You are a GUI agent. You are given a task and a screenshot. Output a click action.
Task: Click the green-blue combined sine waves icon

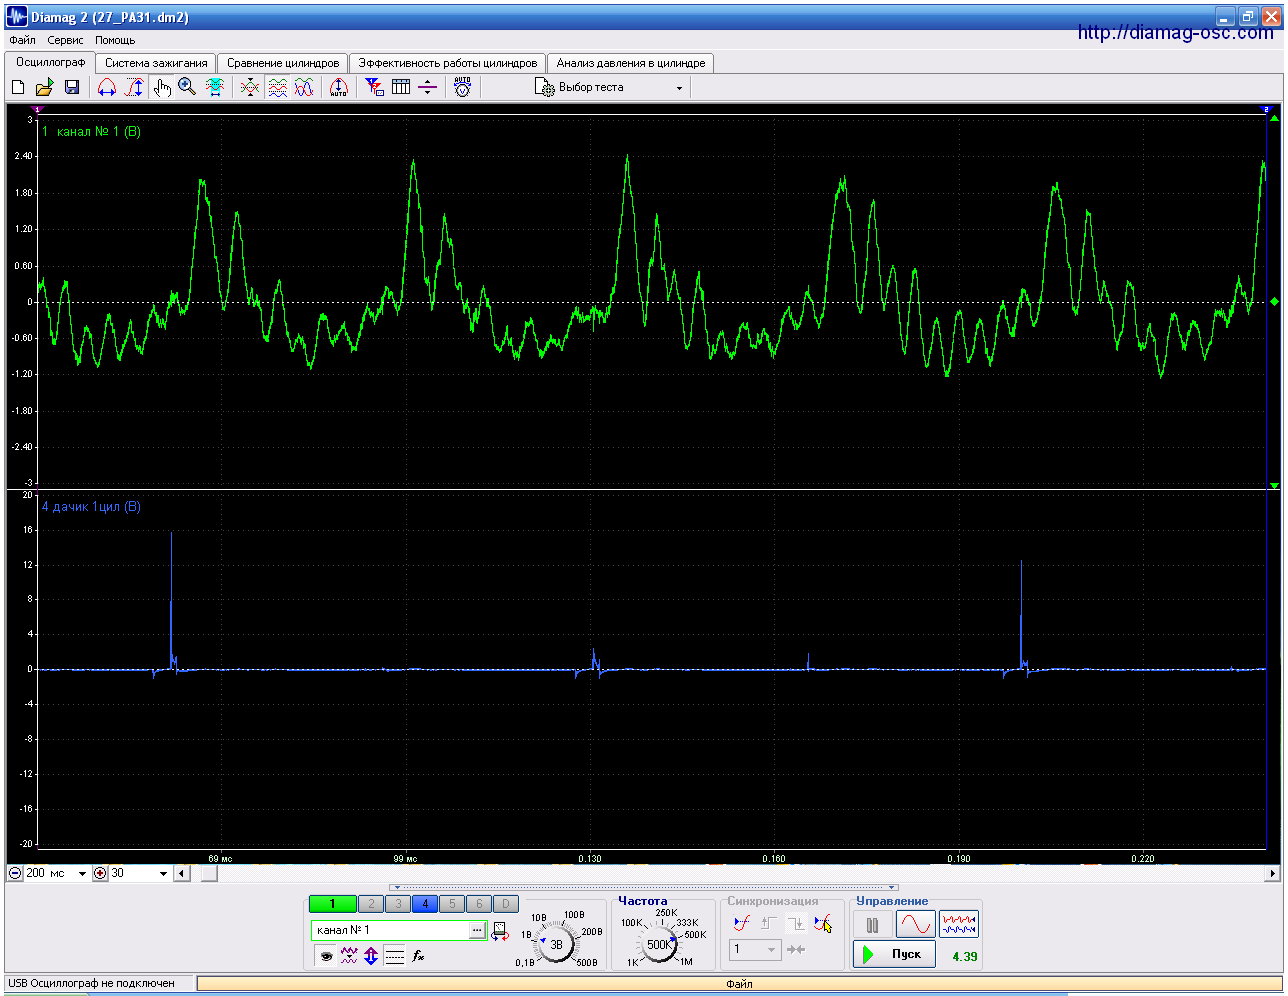point(304,87)
